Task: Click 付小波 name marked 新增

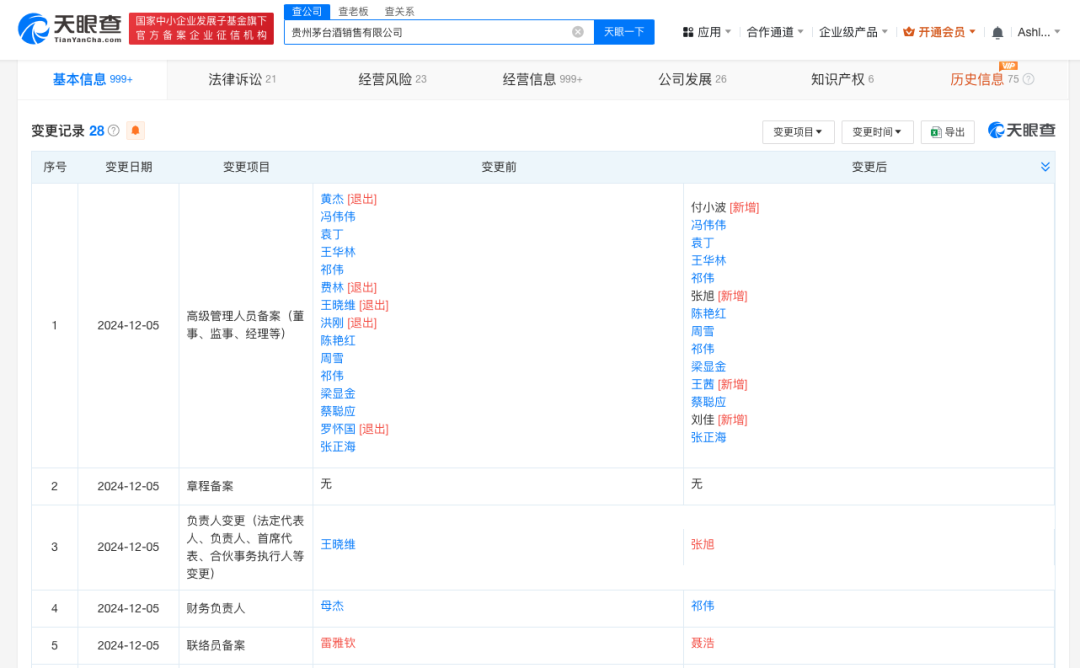Action: coord(708,207)
